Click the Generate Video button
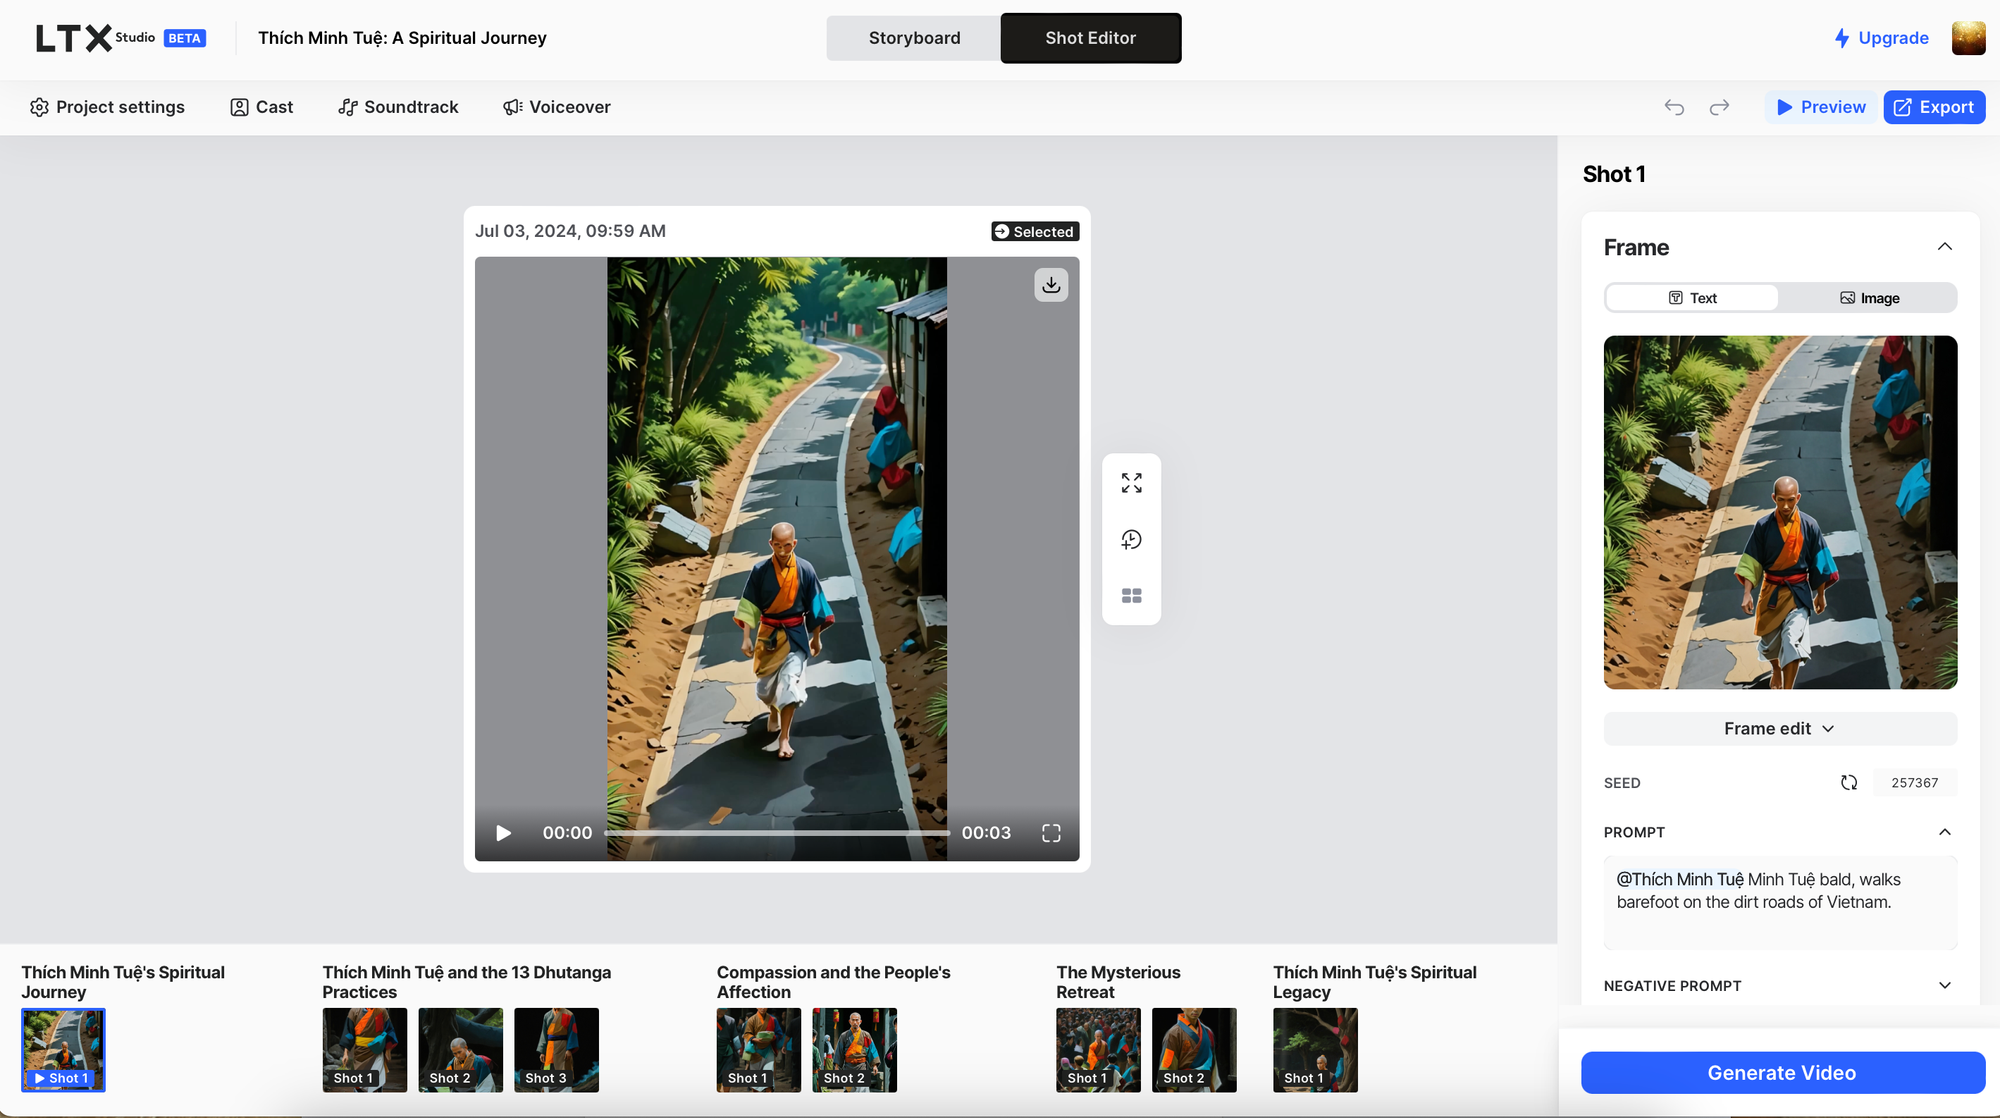Screen dimensions: 2000x1118 (1782, 1073)
